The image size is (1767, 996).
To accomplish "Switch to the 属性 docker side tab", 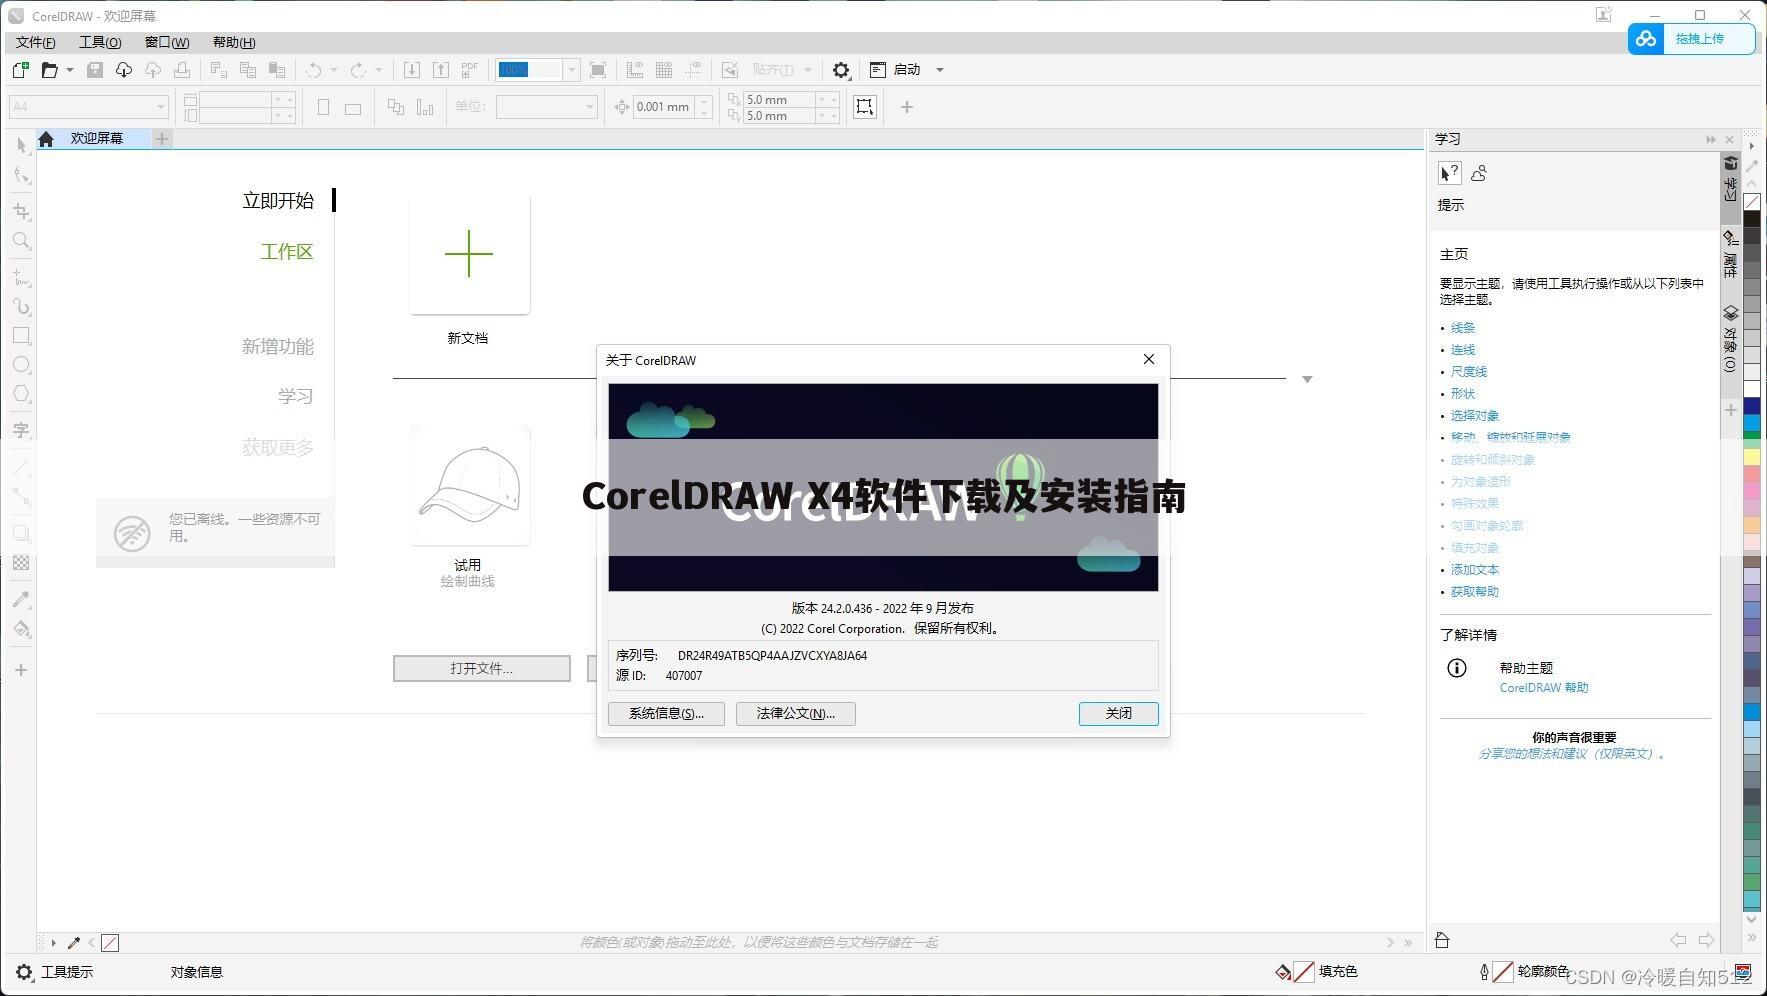I will pos(1731,255).
